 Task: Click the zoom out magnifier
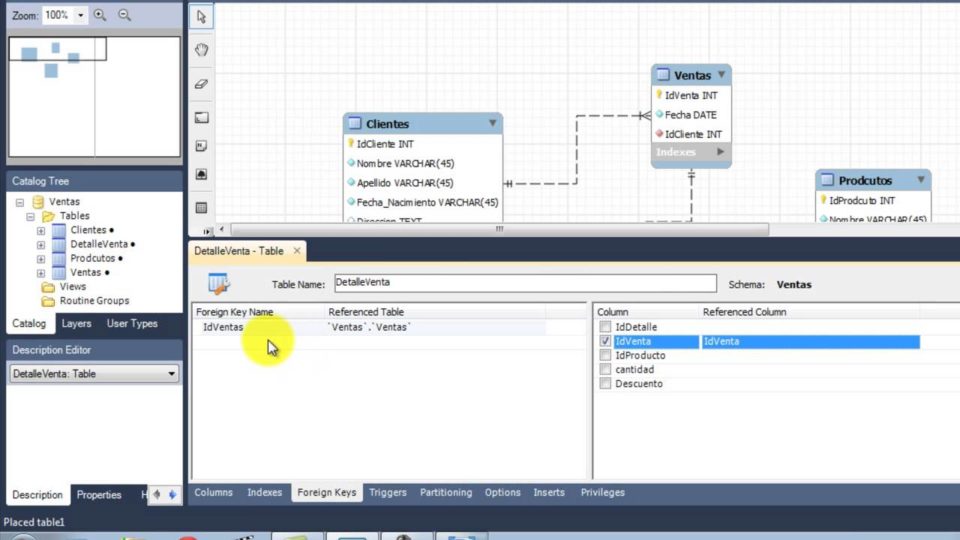click(125, 15)
